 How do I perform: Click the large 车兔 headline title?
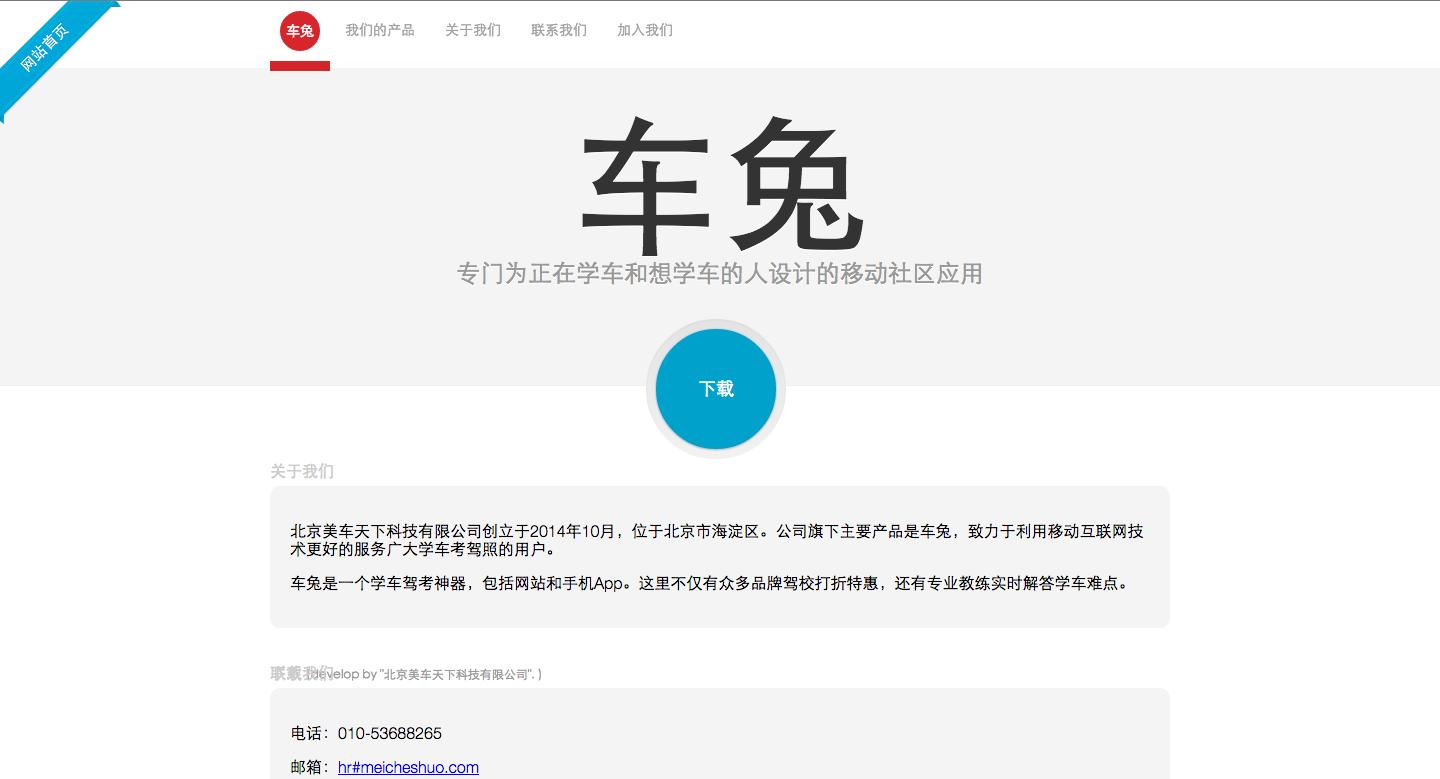tap(720, 185)
